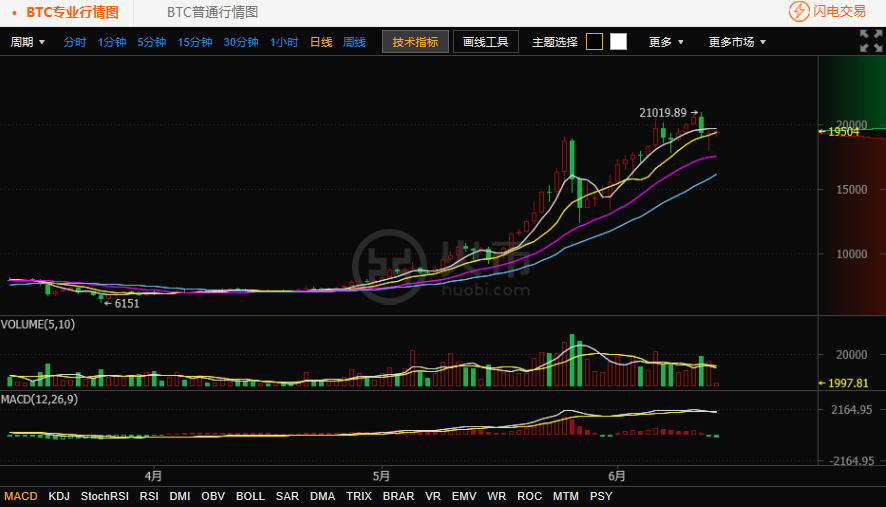Select the 1小时 interval
This screenshot has width=886, height=507.
pos(284,42)
